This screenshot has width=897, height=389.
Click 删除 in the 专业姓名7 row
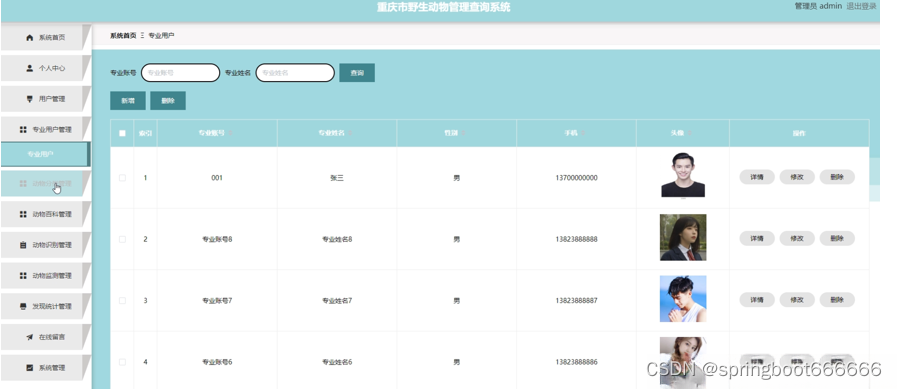[837, 300]
